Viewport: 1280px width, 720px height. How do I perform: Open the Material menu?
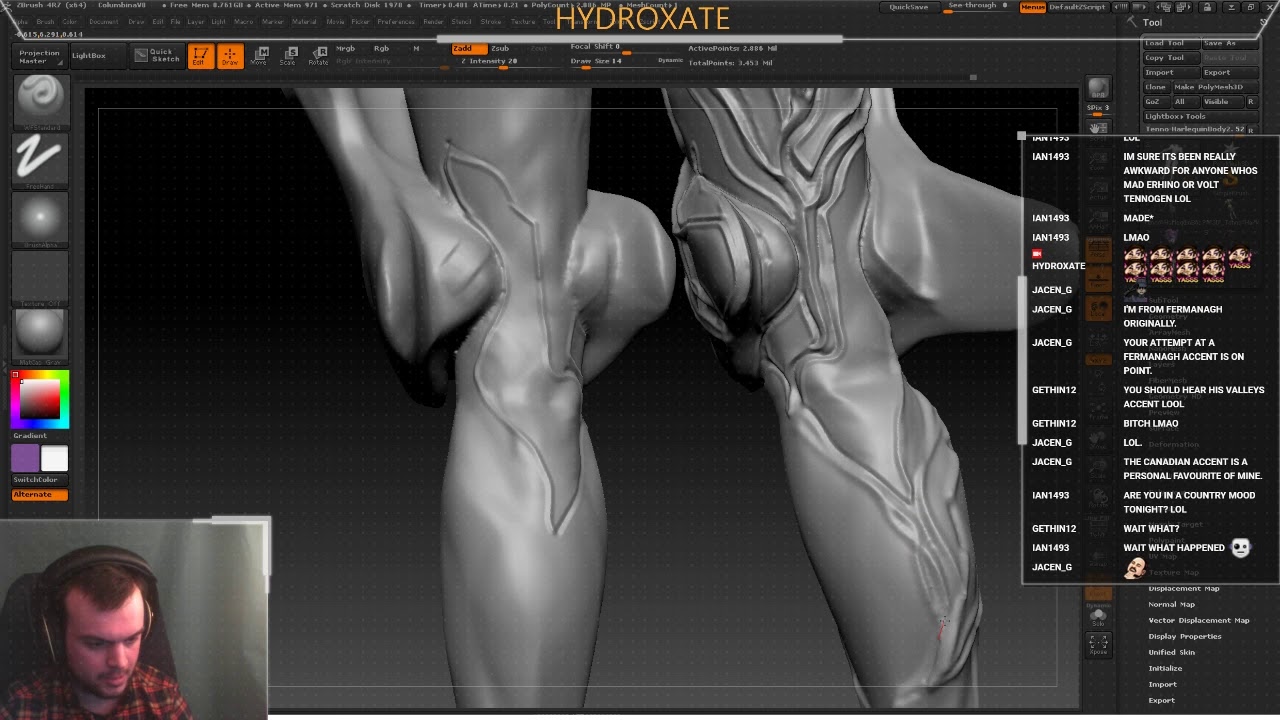pyautogui.click(x=303, y=21)
